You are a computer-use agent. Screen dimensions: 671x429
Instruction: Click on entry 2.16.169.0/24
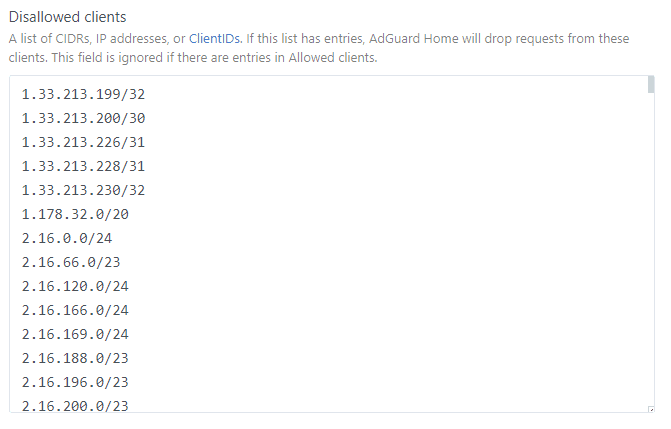[x=75, y=334]
